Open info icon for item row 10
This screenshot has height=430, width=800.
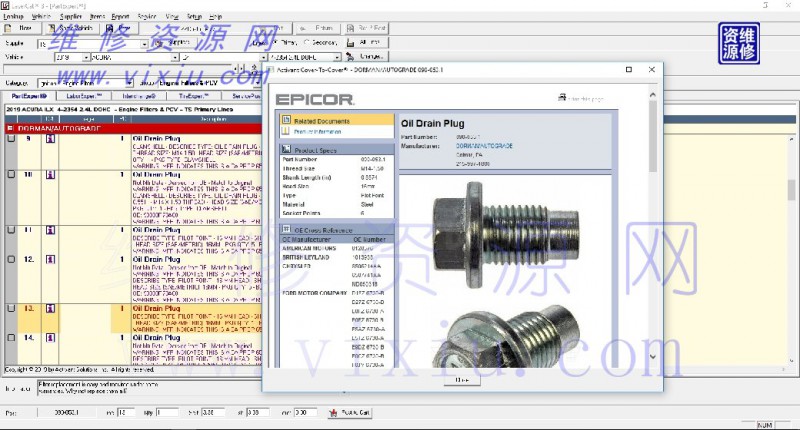pos(50,174)
